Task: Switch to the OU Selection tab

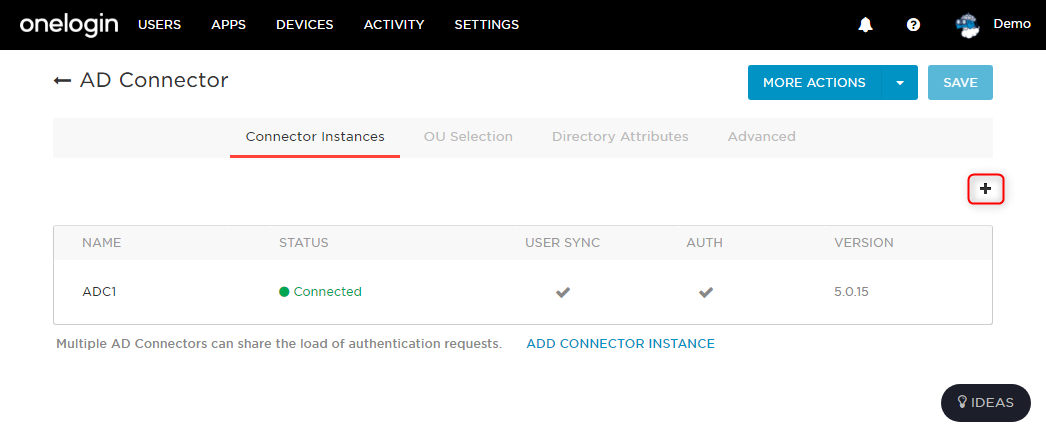Action: pos(468,137)
